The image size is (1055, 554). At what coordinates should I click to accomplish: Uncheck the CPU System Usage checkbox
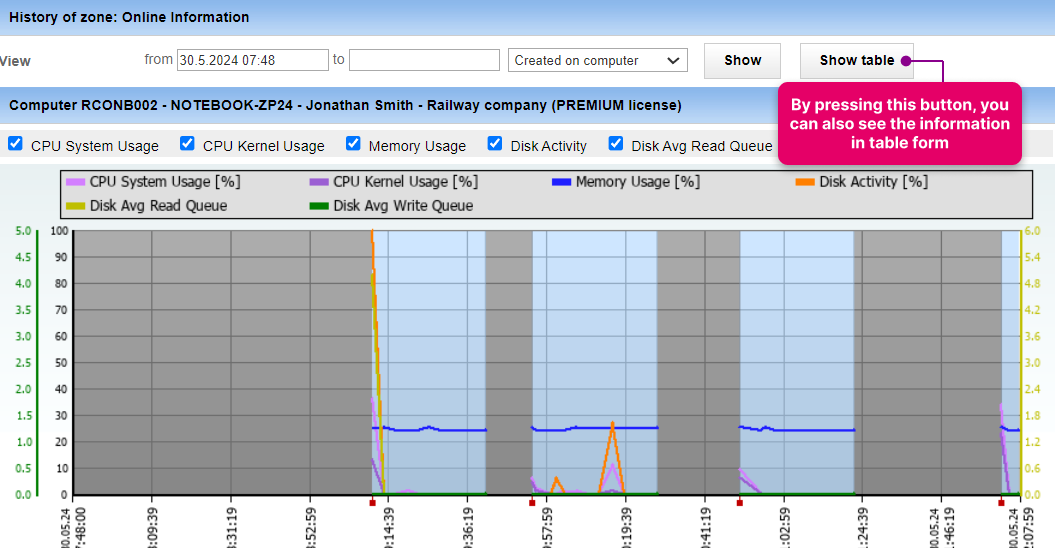(x=15, y=143)
